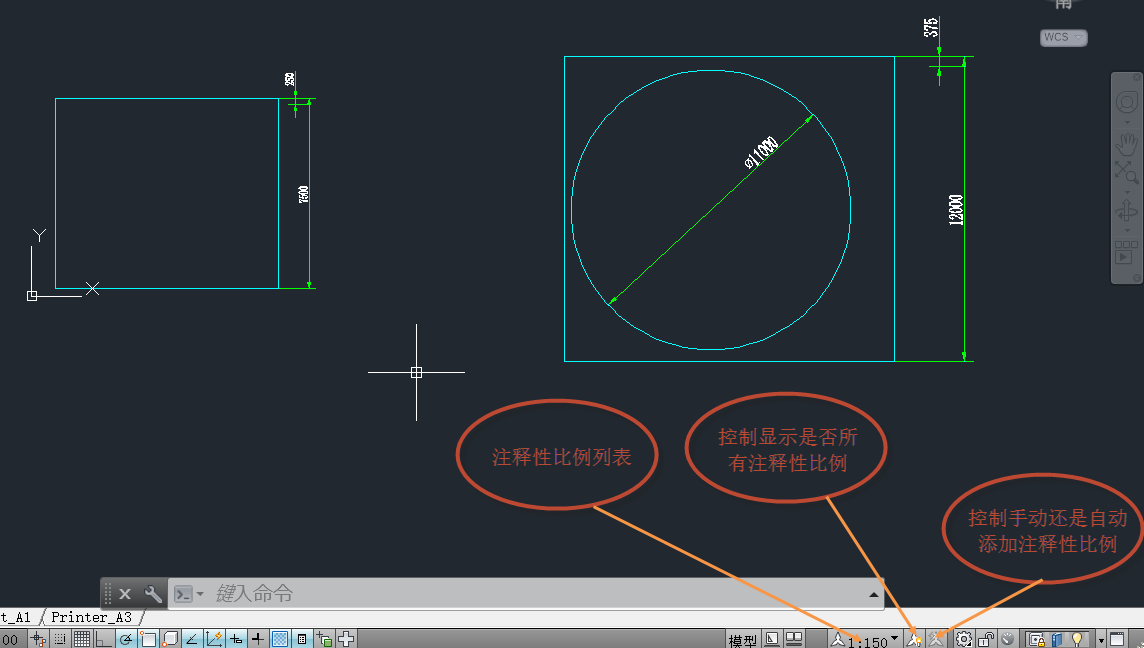Image resolution: width=1144 pixels, height=648 pixels.
Task: Toggle automatic adding of annotation scales
Action: [x=937, y=637]
